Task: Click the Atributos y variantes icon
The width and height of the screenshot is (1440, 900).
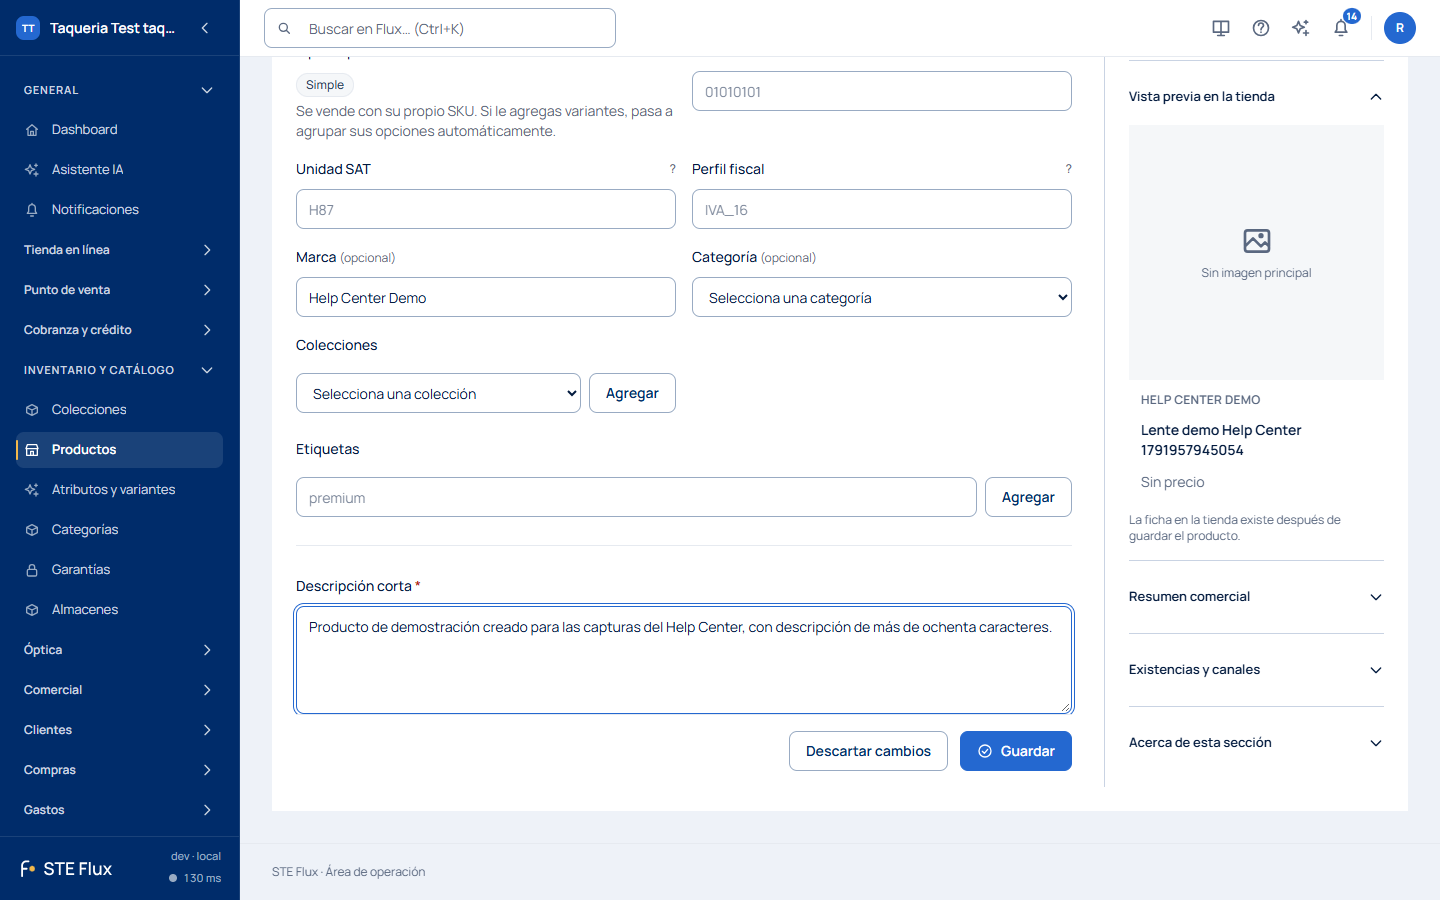Action: click(x=32, y=490)
